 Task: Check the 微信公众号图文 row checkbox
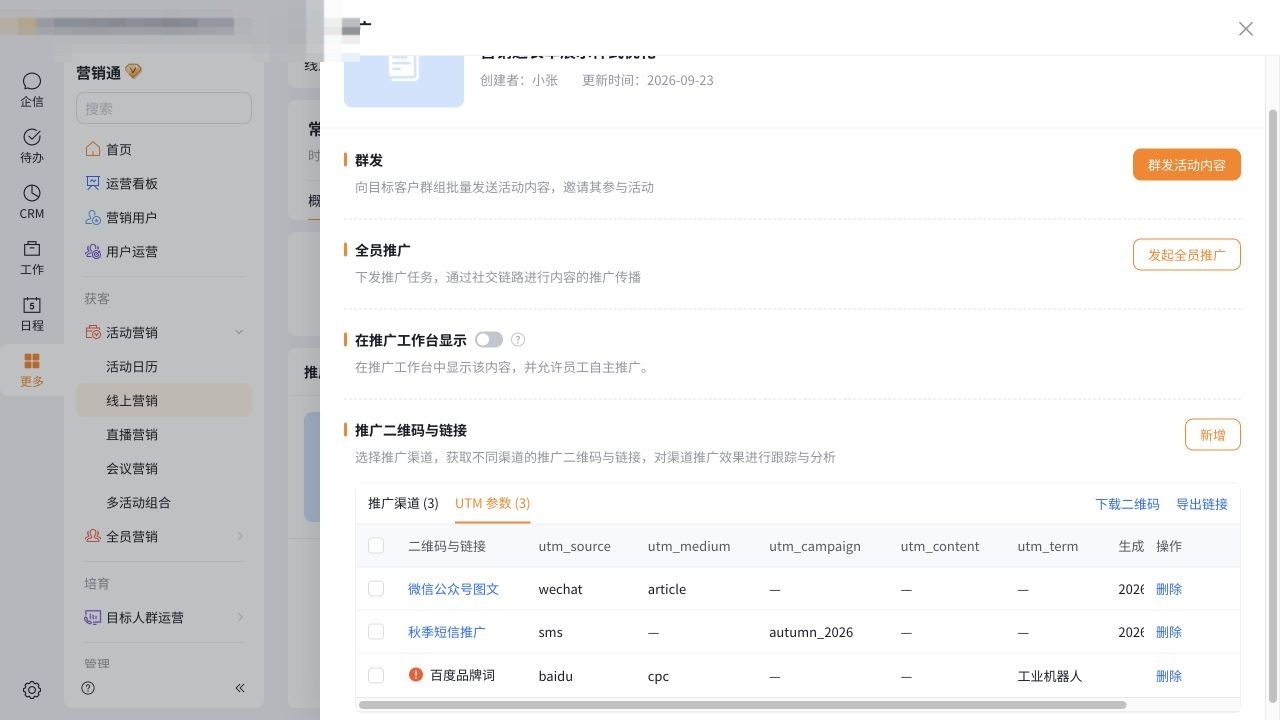tap(376, 589)
